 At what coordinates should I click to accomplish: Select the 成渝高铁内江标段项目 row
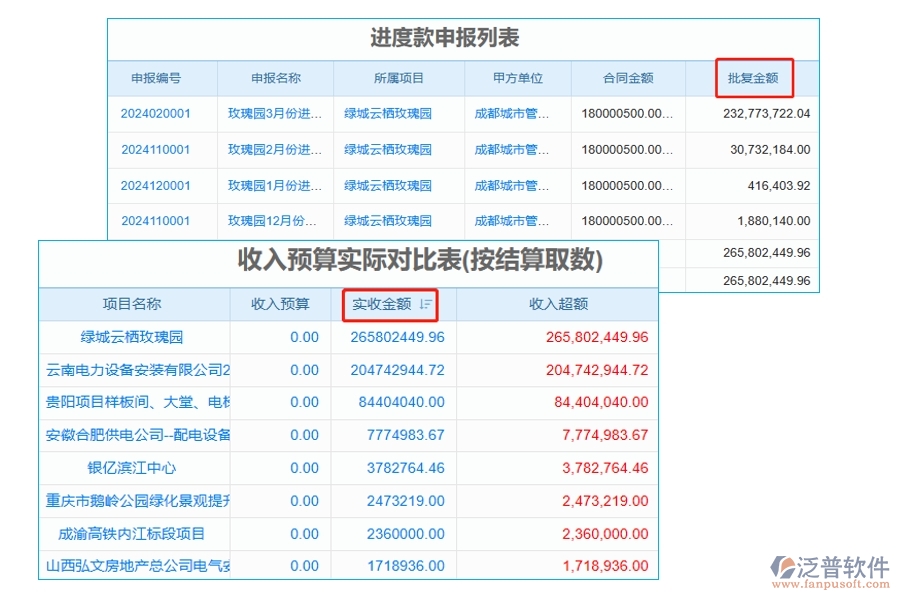pyautogui.click(x=135, y=534)
